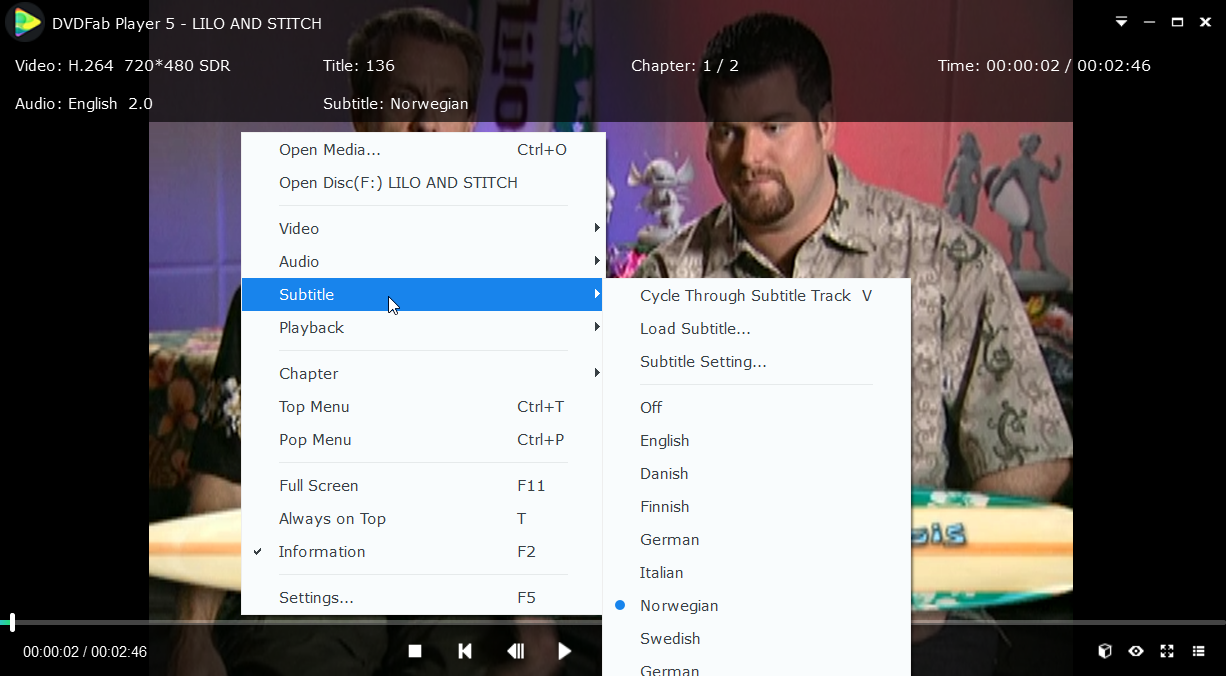Screen dimensions: 1226x676
Task: Jump to previous chapter icon
Action: tap(465, 651)
